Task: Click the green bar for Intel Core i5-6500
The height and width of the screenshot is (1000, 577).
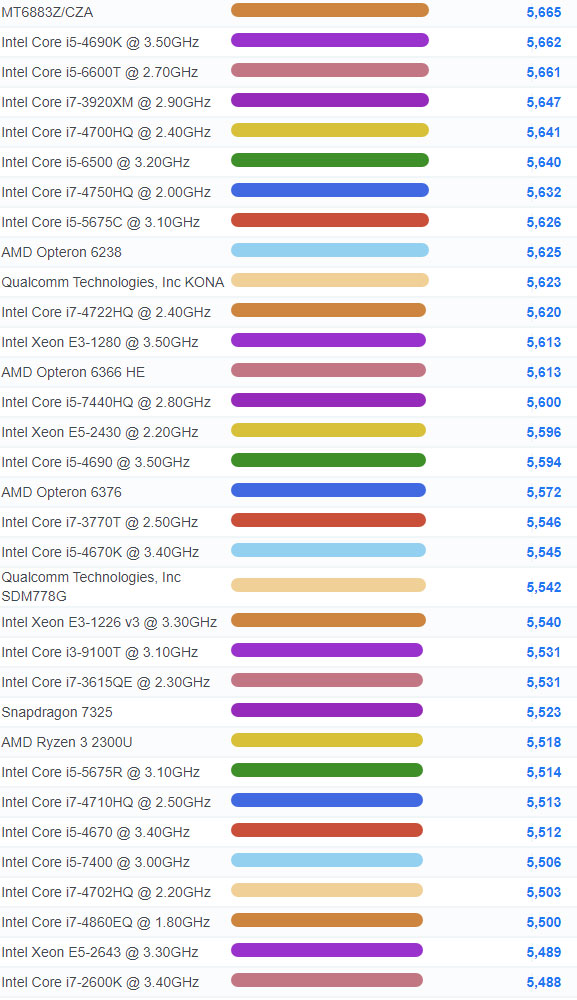Action: click(330, 160)
